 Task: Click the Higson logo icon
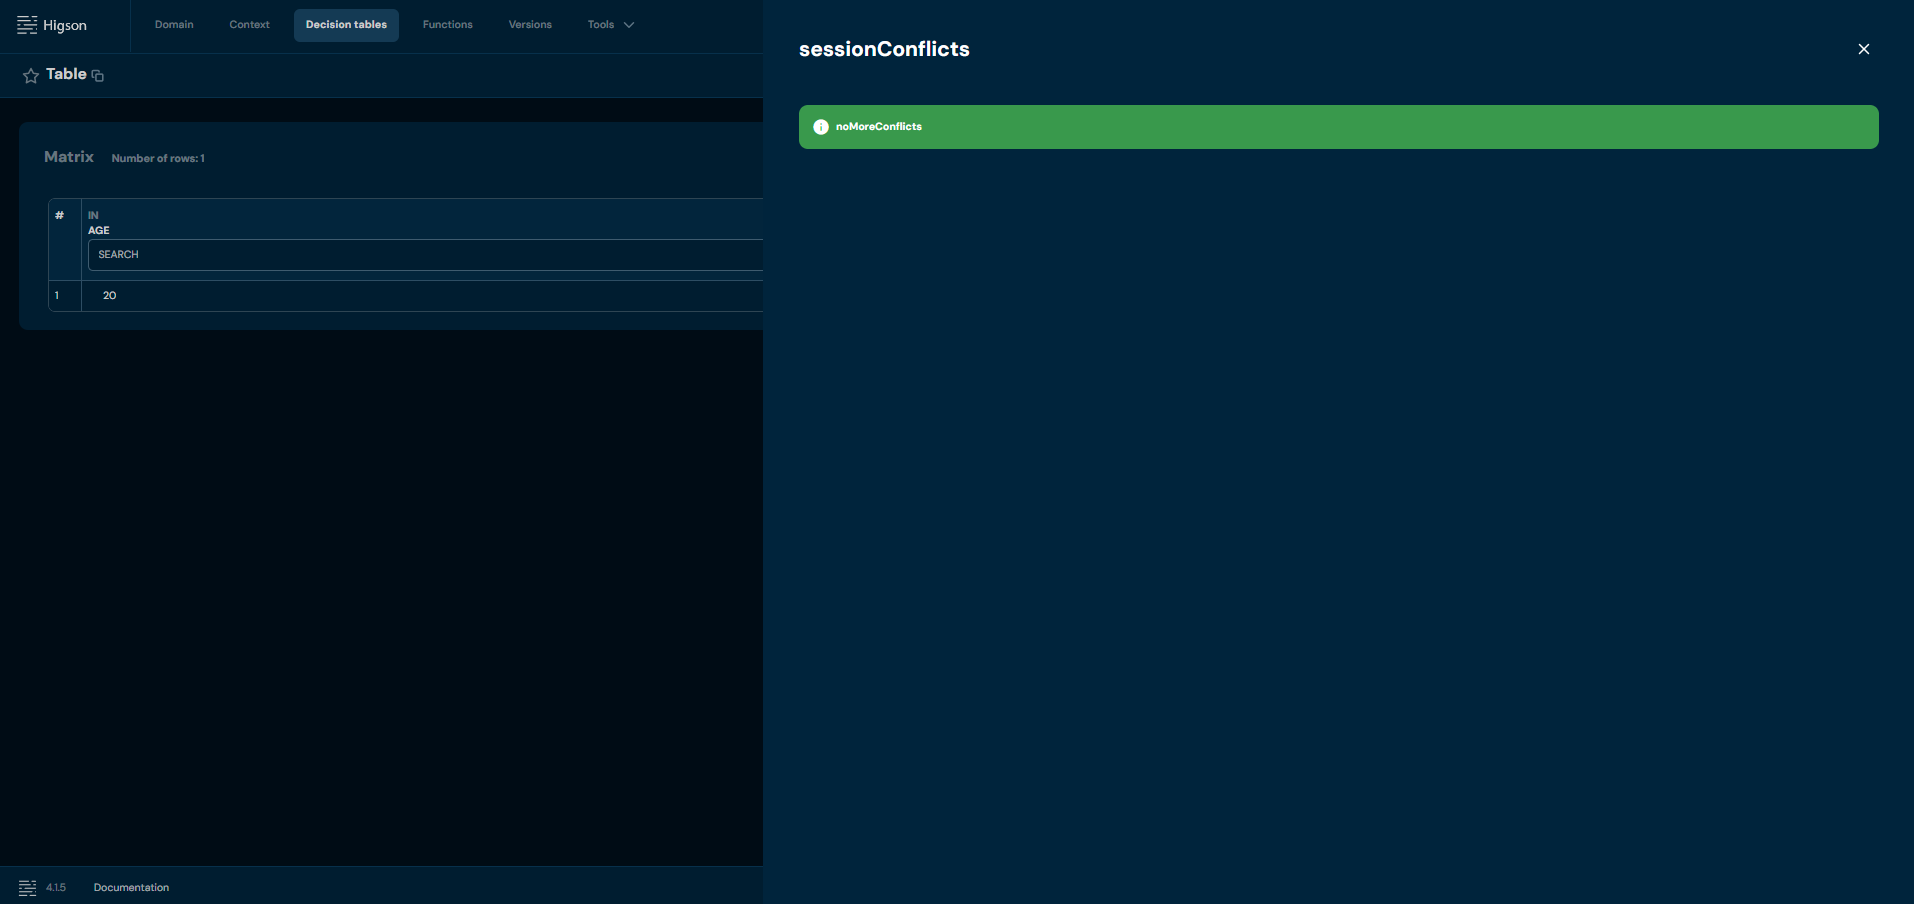(x=27, y=25)
